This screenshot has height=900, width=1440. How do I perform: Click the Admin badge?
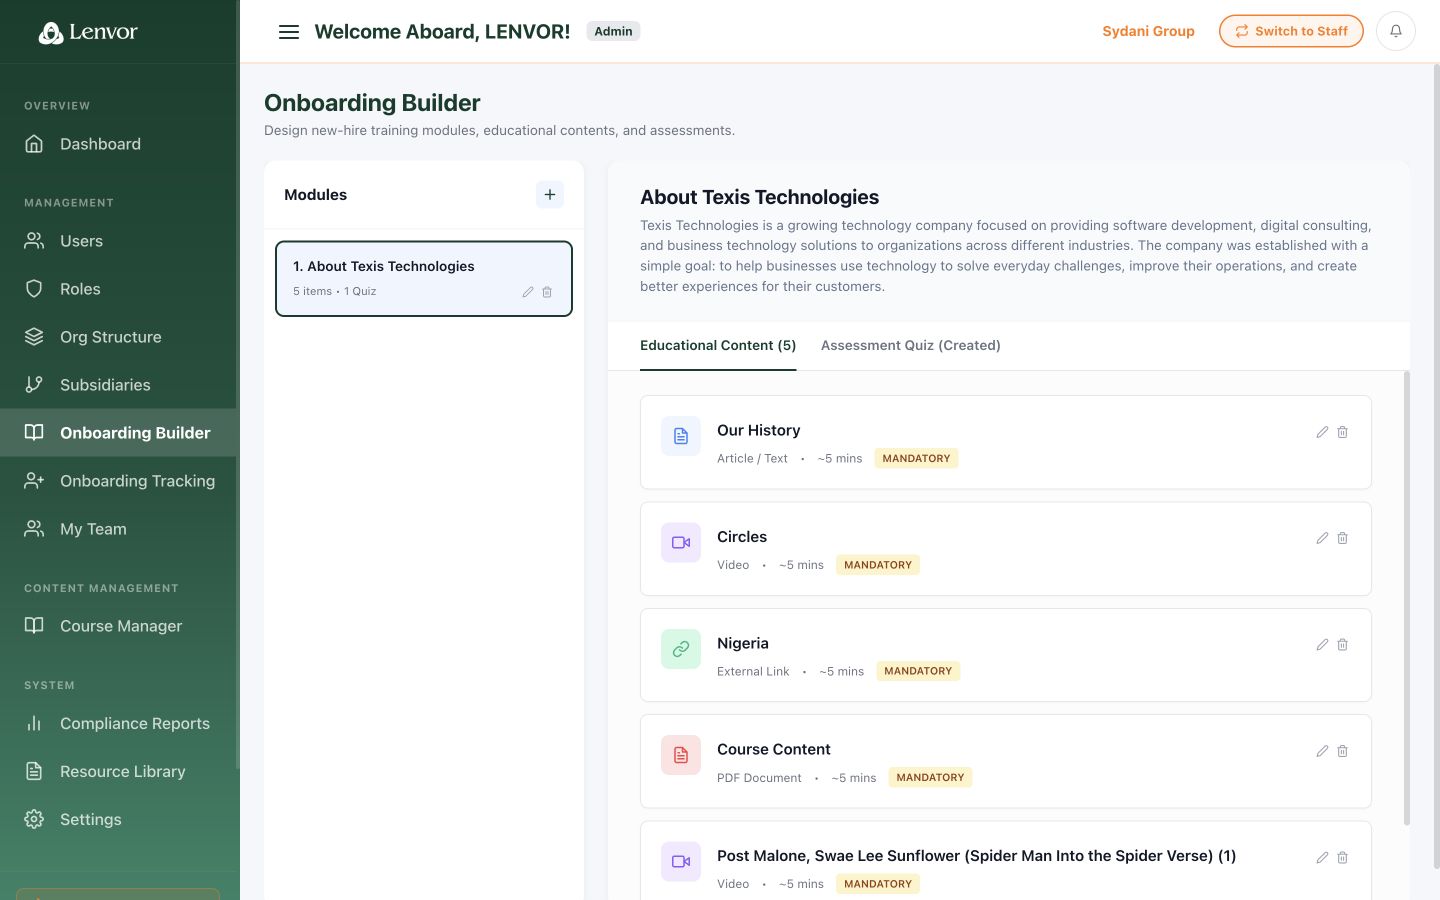[x=613, y=31]
